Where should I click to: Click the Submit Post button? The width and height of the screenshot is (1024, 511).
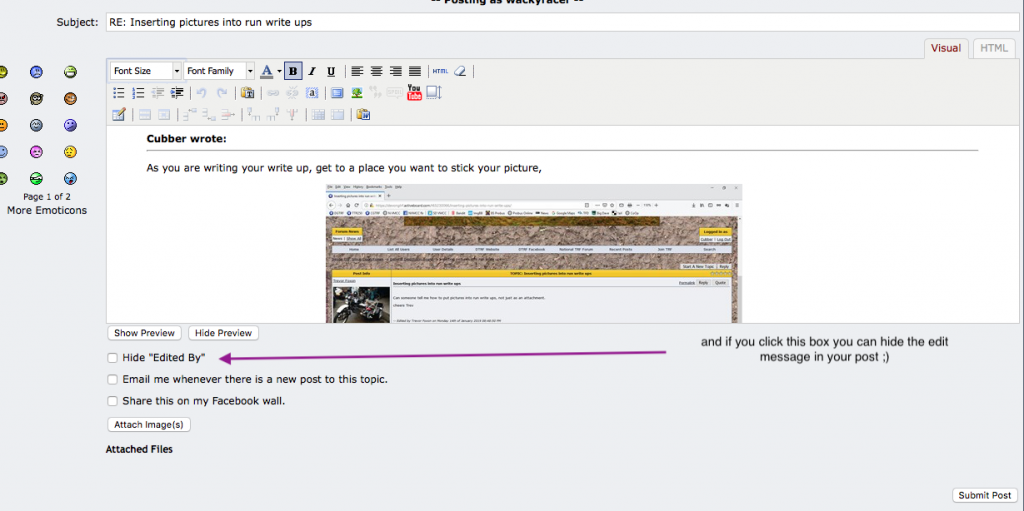984,495
